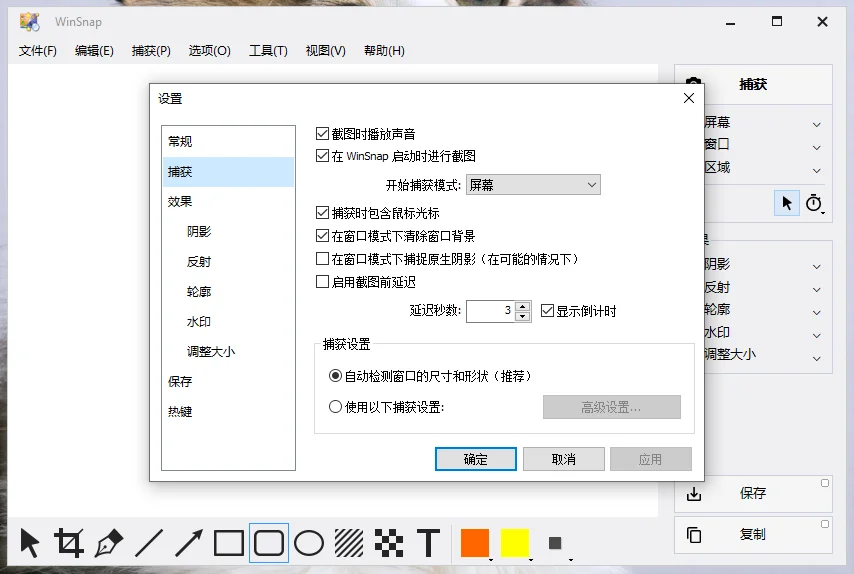Image resolution: width=854 pixels, height=574 pixels.
Task: Open the 开始捕获模式 dropdown
Action: coord(533,185)
